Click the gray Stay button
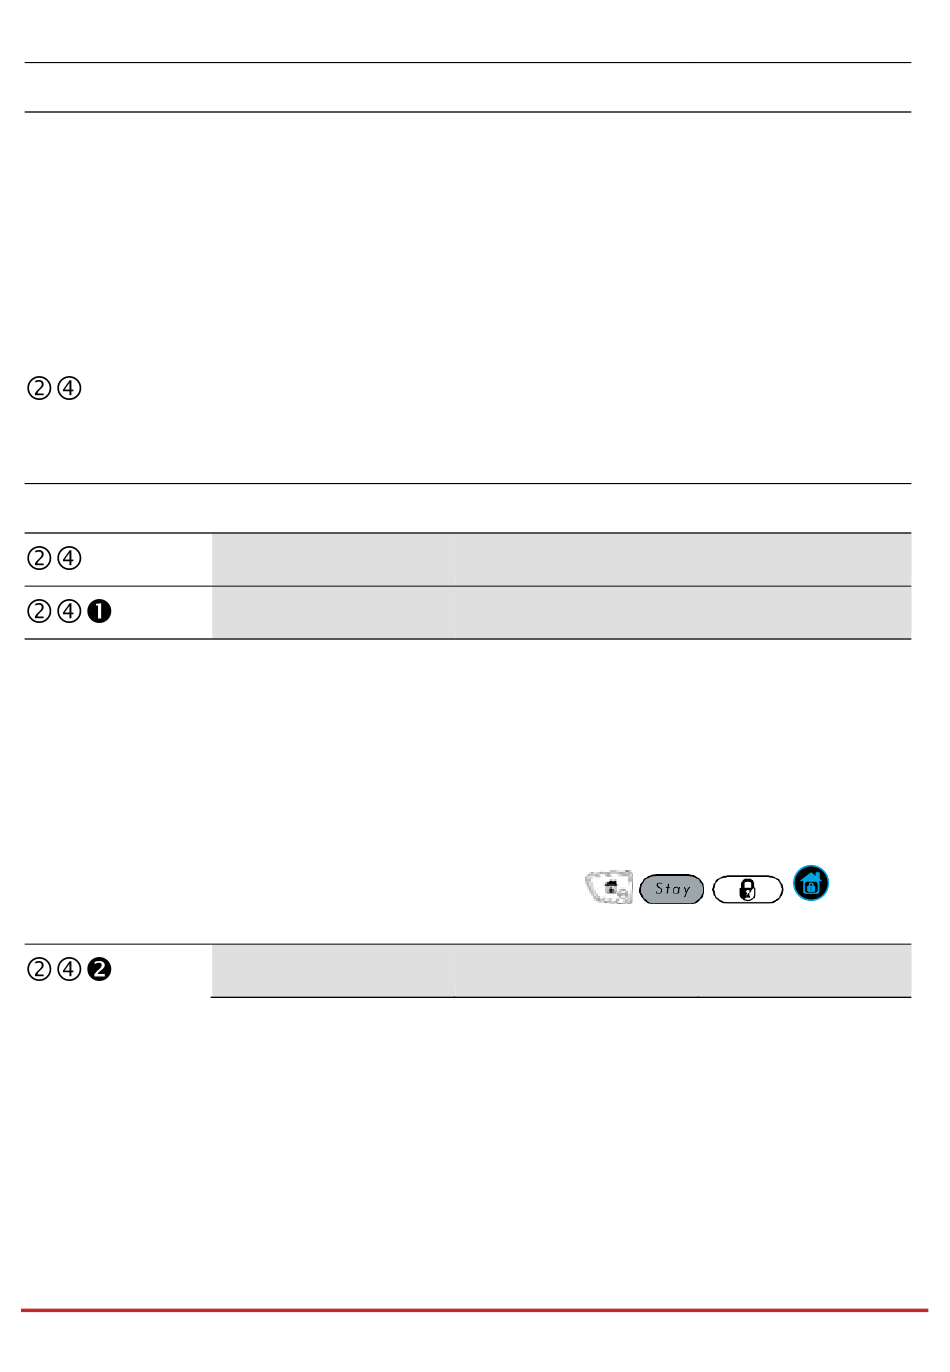 (672, 889)
